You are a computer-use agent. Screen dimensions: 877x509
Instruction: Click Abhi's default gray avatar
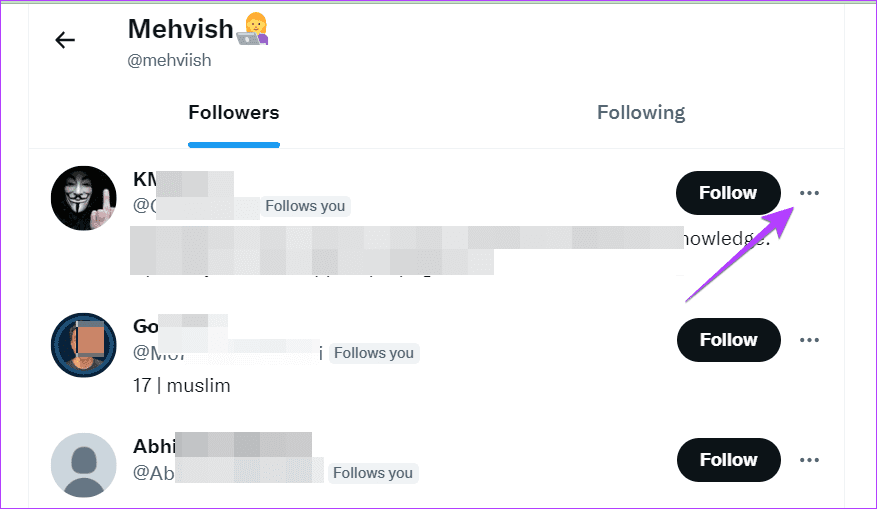coord(84,465)
